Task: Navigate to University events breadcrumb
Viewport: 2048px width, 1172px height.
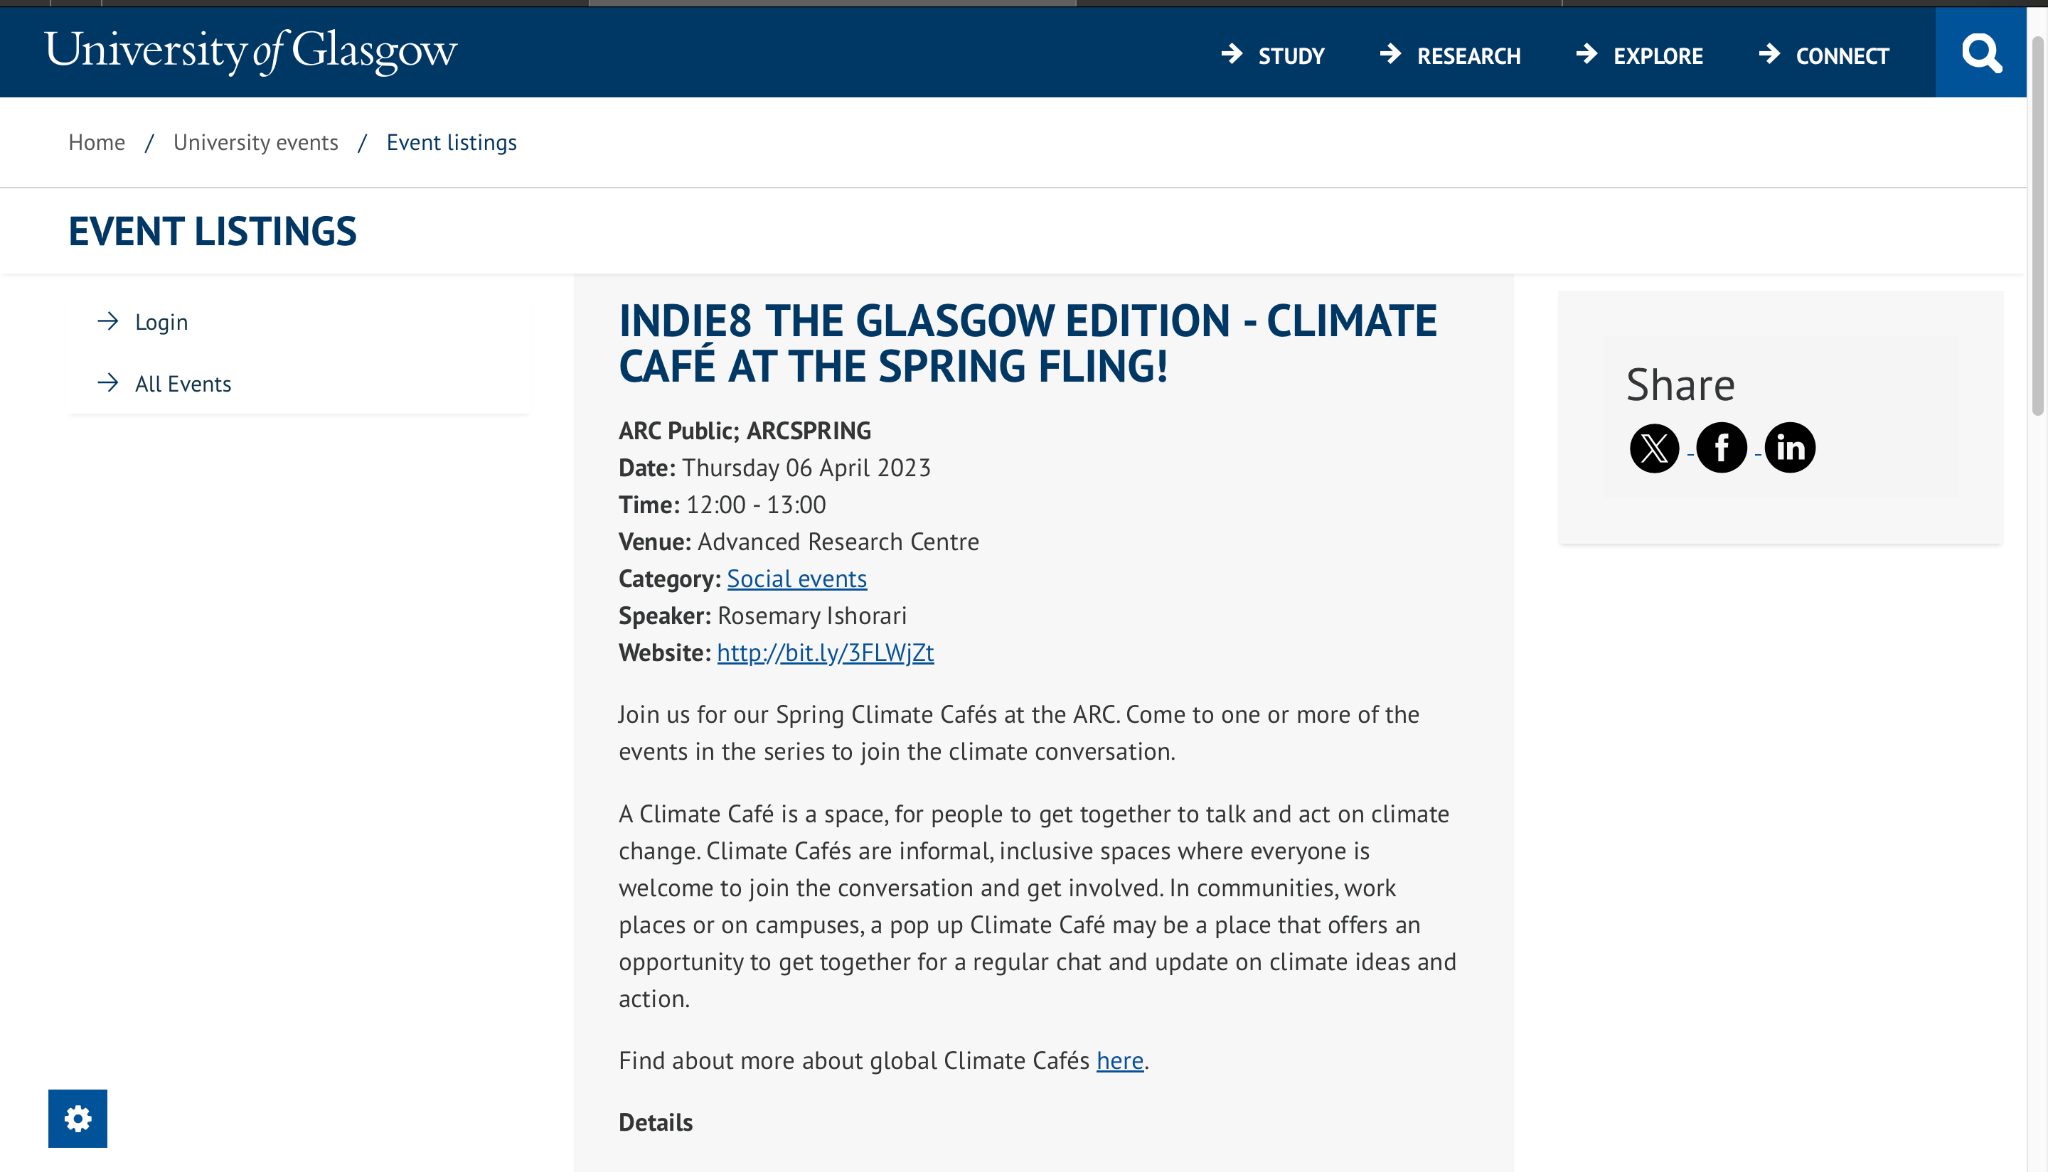Action: click(256, 143)
